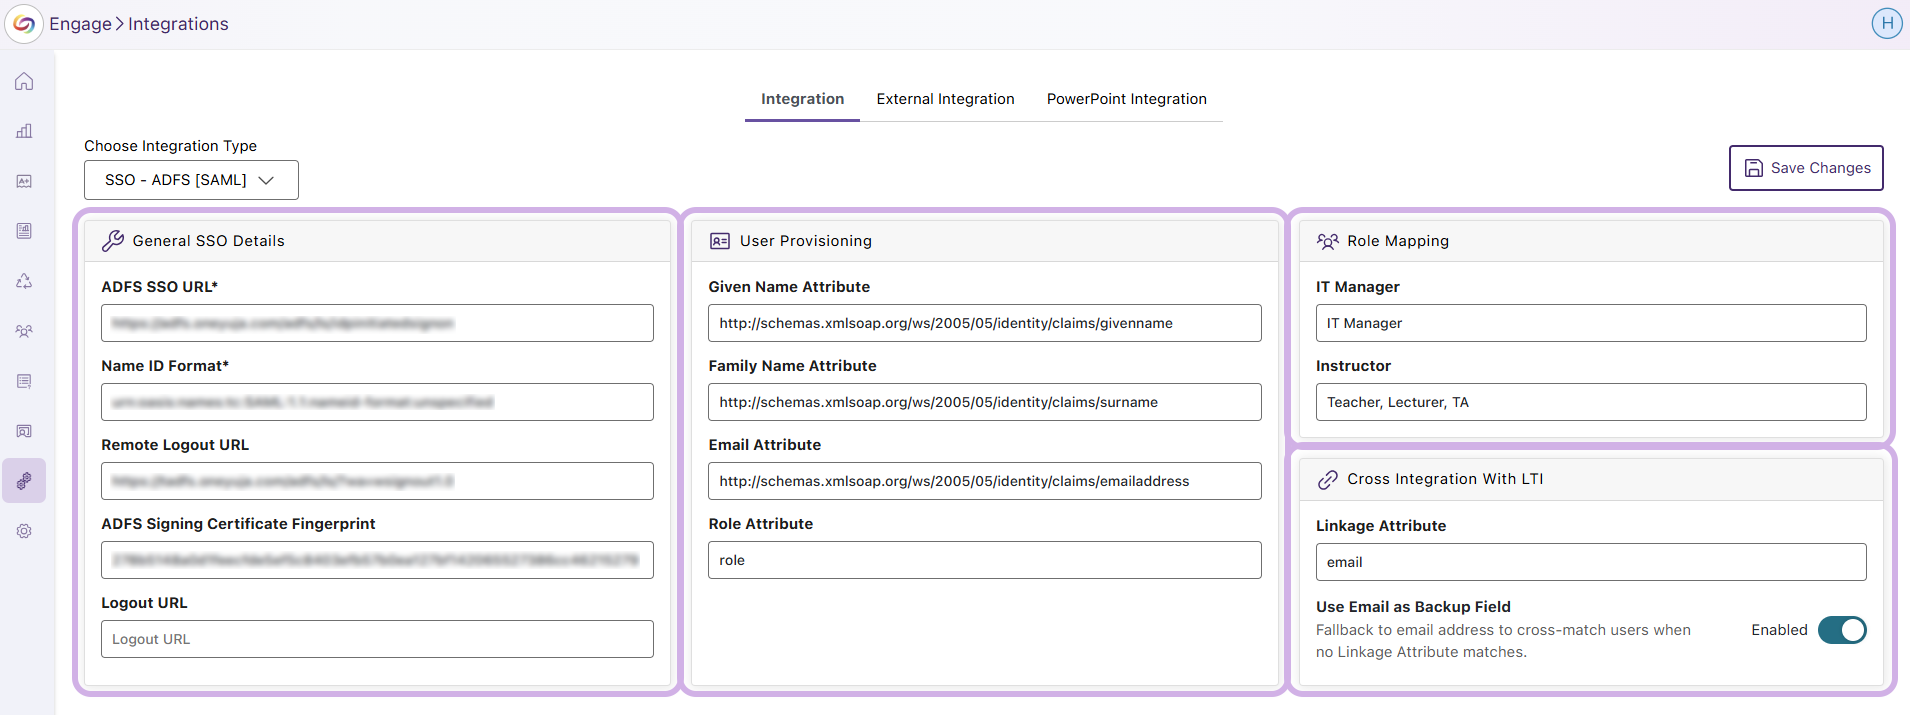Open the classroom board sidebar icon
This screenshot has height=715, width=1910.
[24, 431]
